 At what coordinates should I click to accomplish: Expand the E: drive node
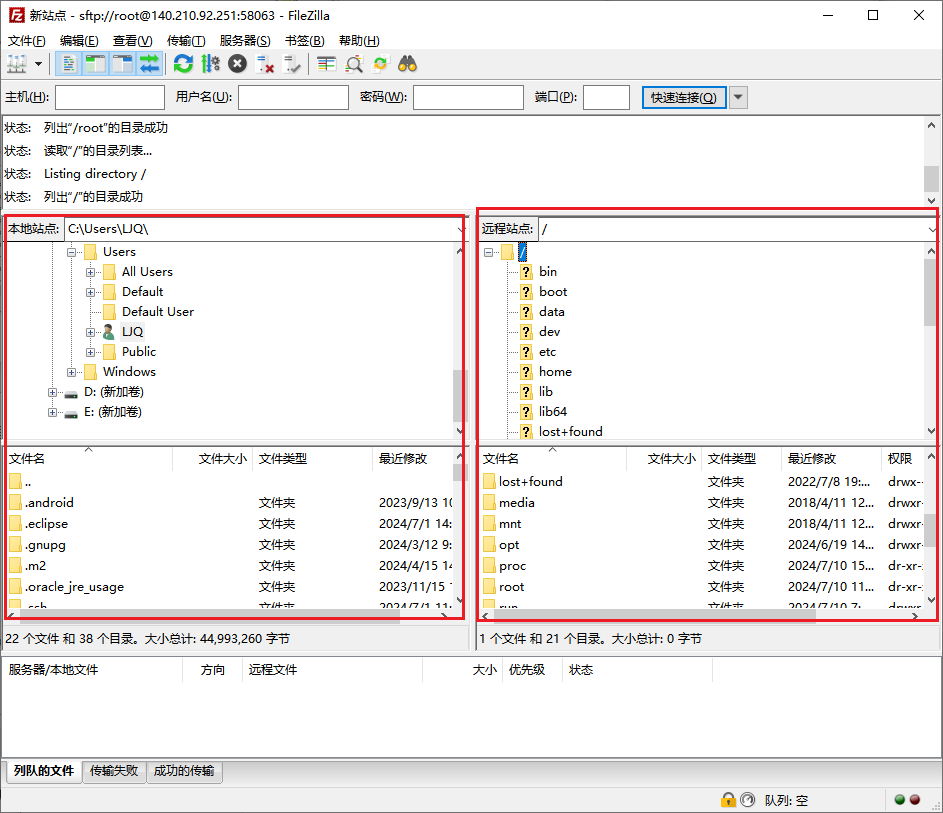click(52, 413)
